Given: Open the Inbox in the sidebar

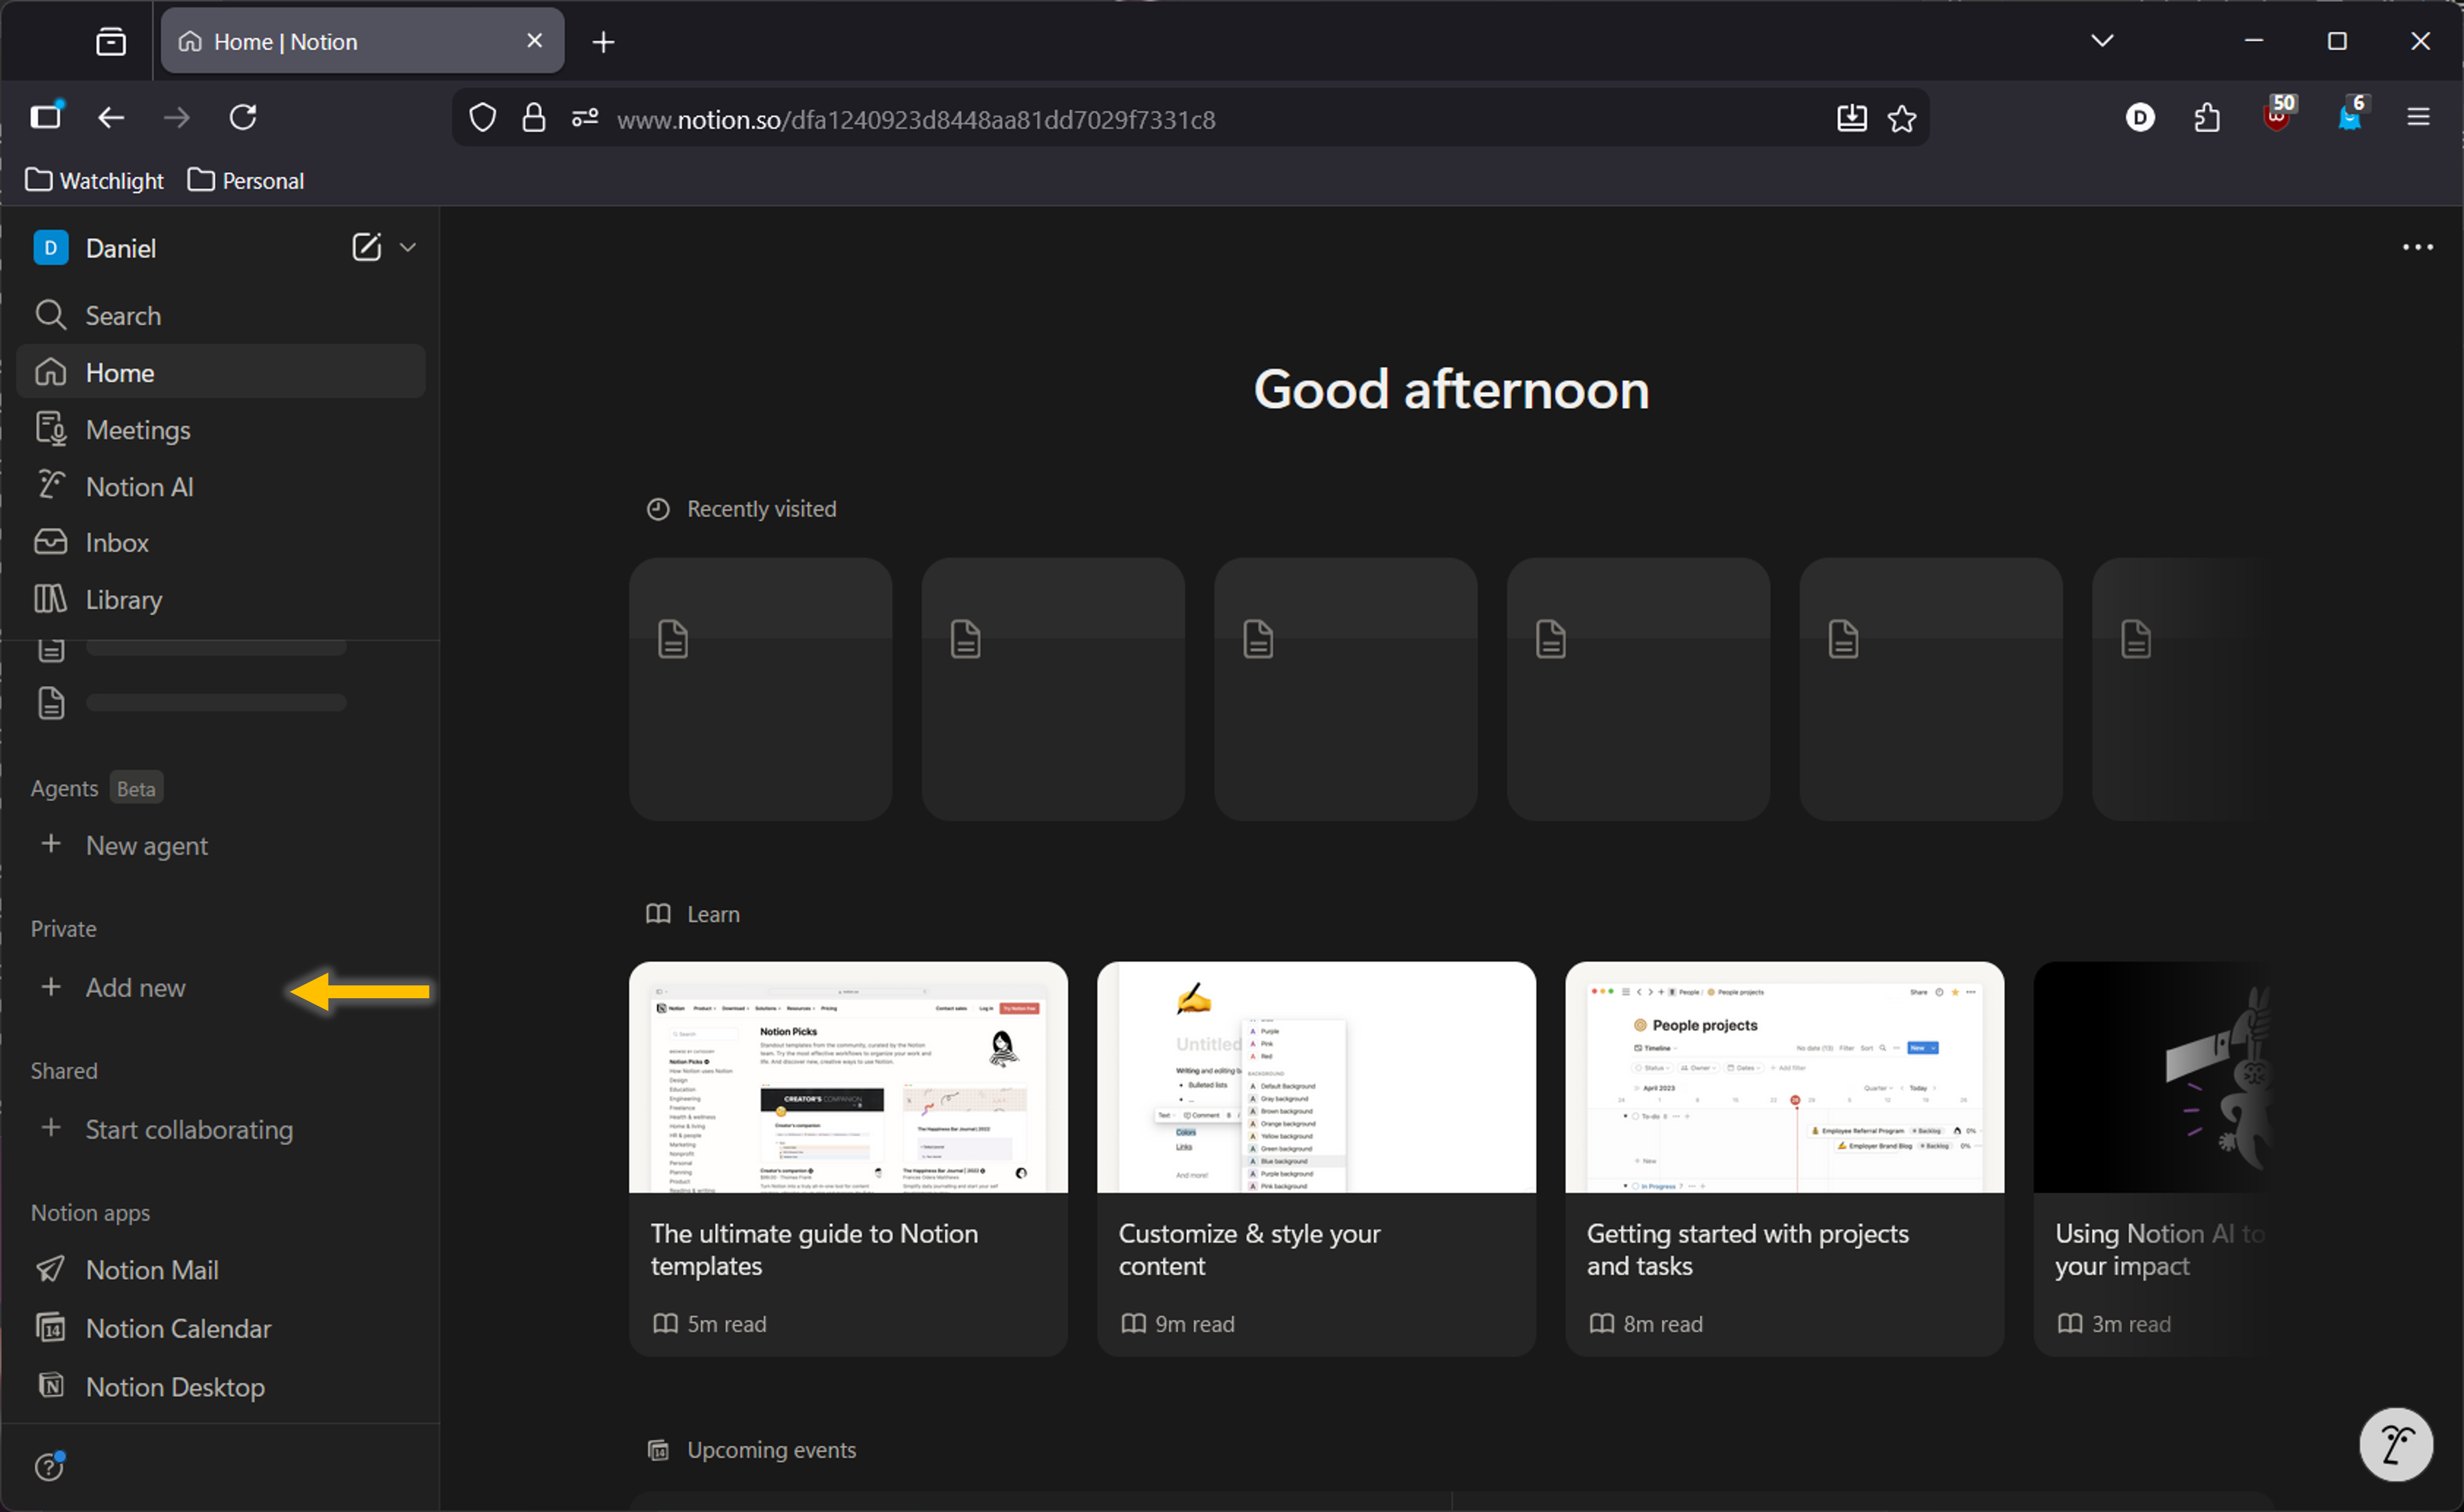Looking at the screenshot, I should [x=116, y=543].
